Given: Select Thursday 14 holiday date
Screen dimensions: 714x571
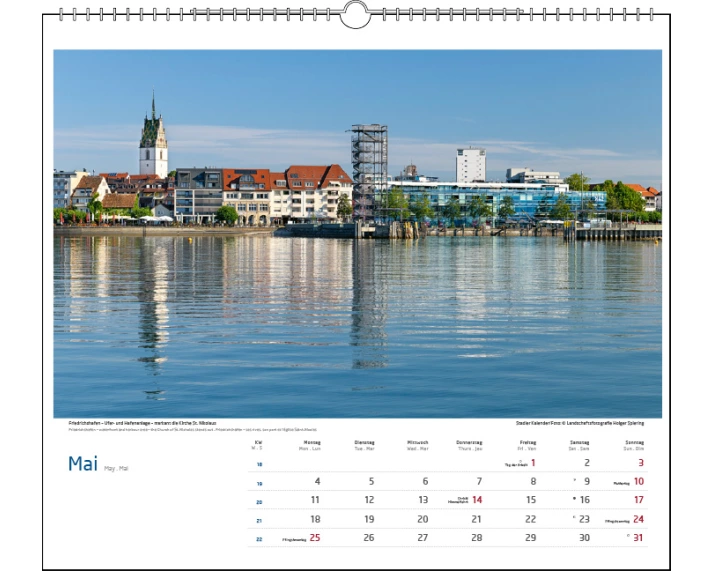Looking at the screenshot, I should [477, 500].
